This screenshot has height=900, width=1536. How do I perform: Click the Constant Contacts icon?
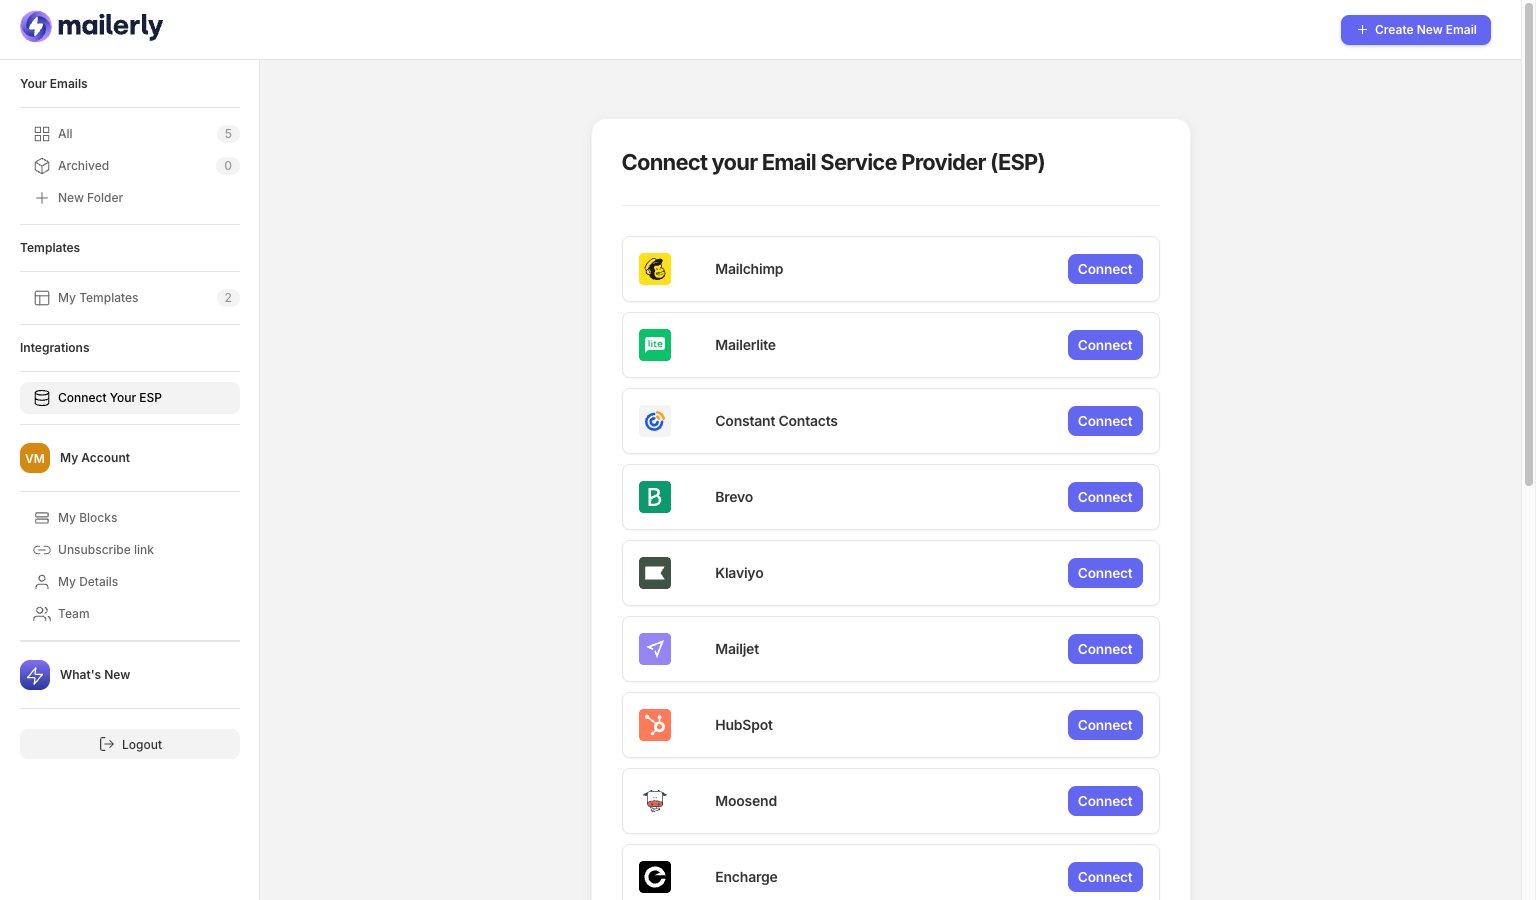click(655, 421)
